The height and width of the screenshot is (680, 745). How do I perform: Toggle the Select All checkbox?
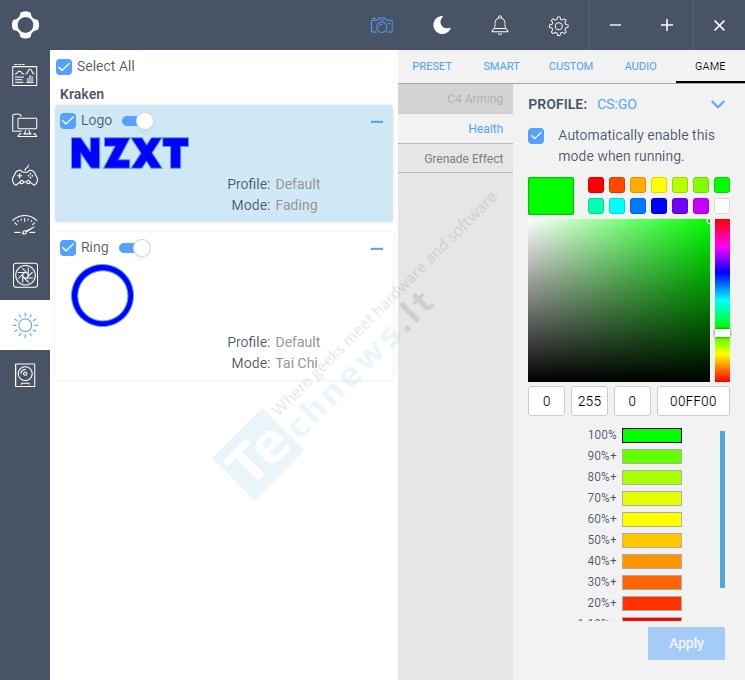point(64,67)
